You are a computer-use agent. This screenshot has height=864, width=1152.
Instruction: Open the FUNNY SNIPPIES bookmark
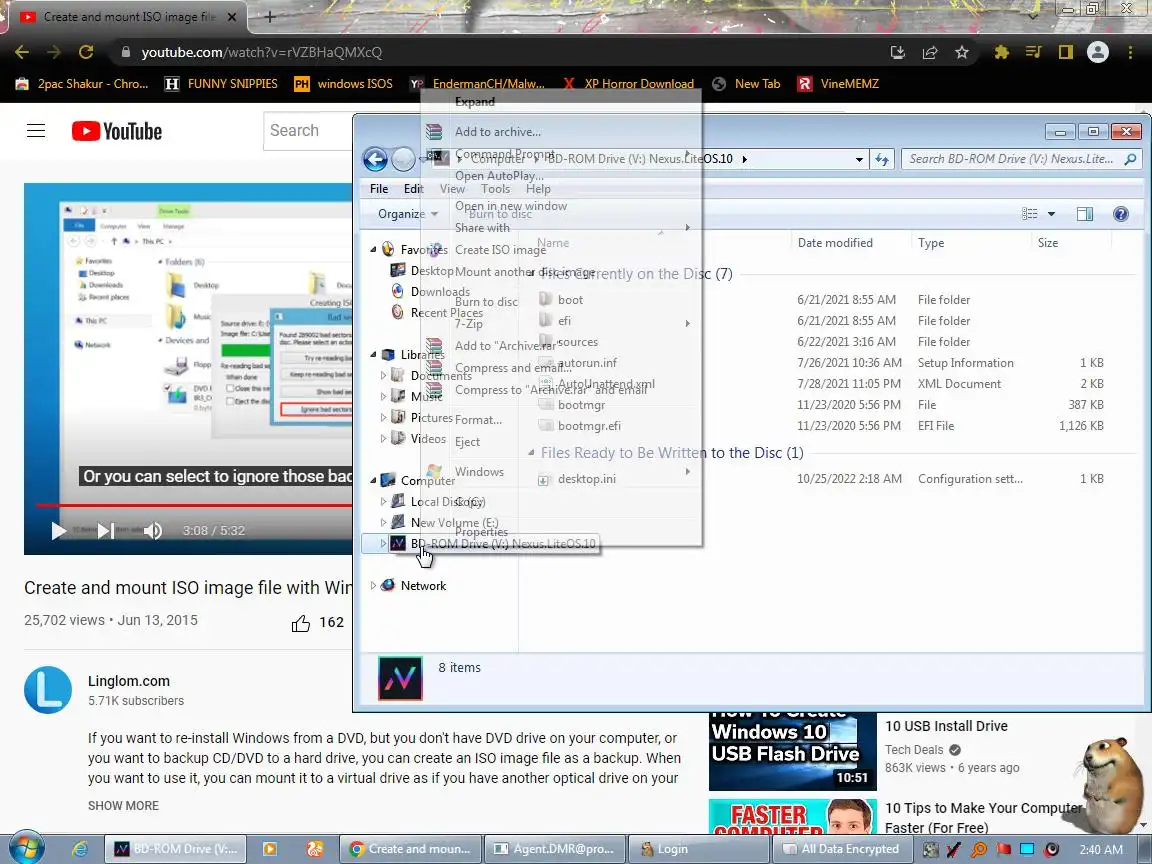(x=221, y=84)
